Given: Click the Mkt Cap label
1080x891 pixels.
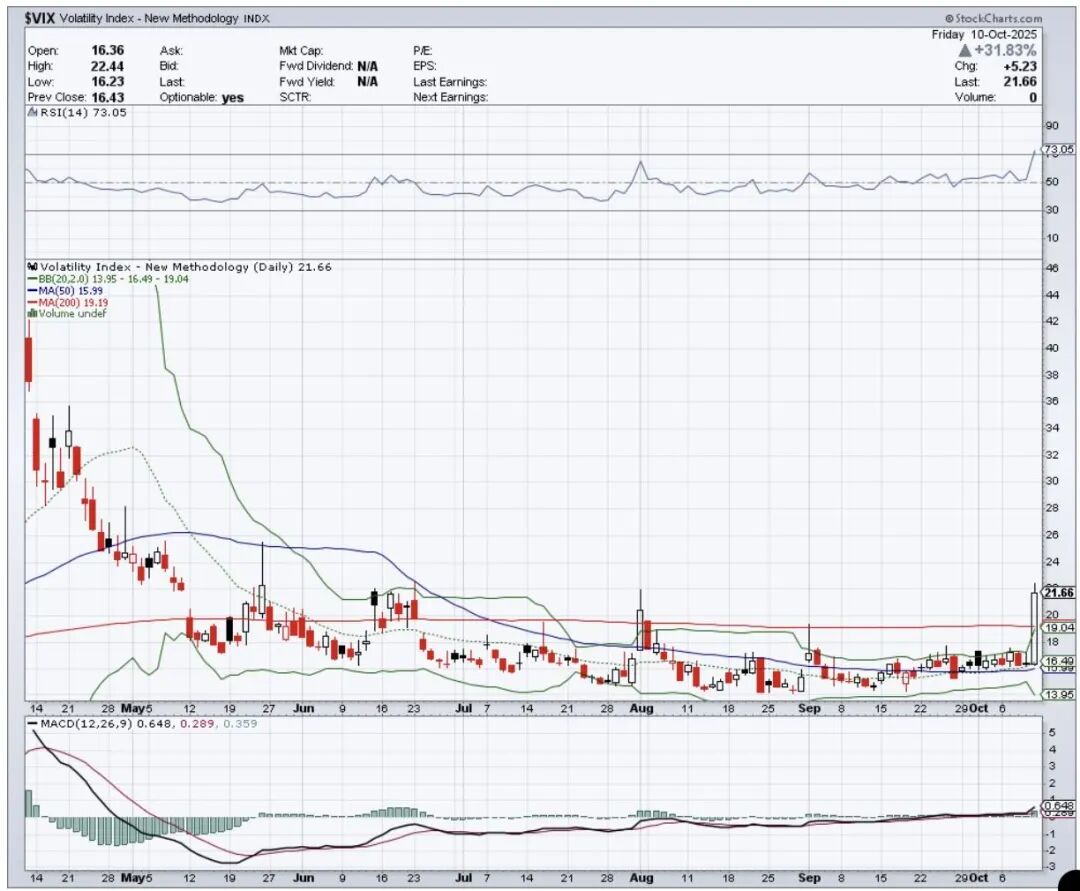Looking at the screenshot, I should (301, 50).
